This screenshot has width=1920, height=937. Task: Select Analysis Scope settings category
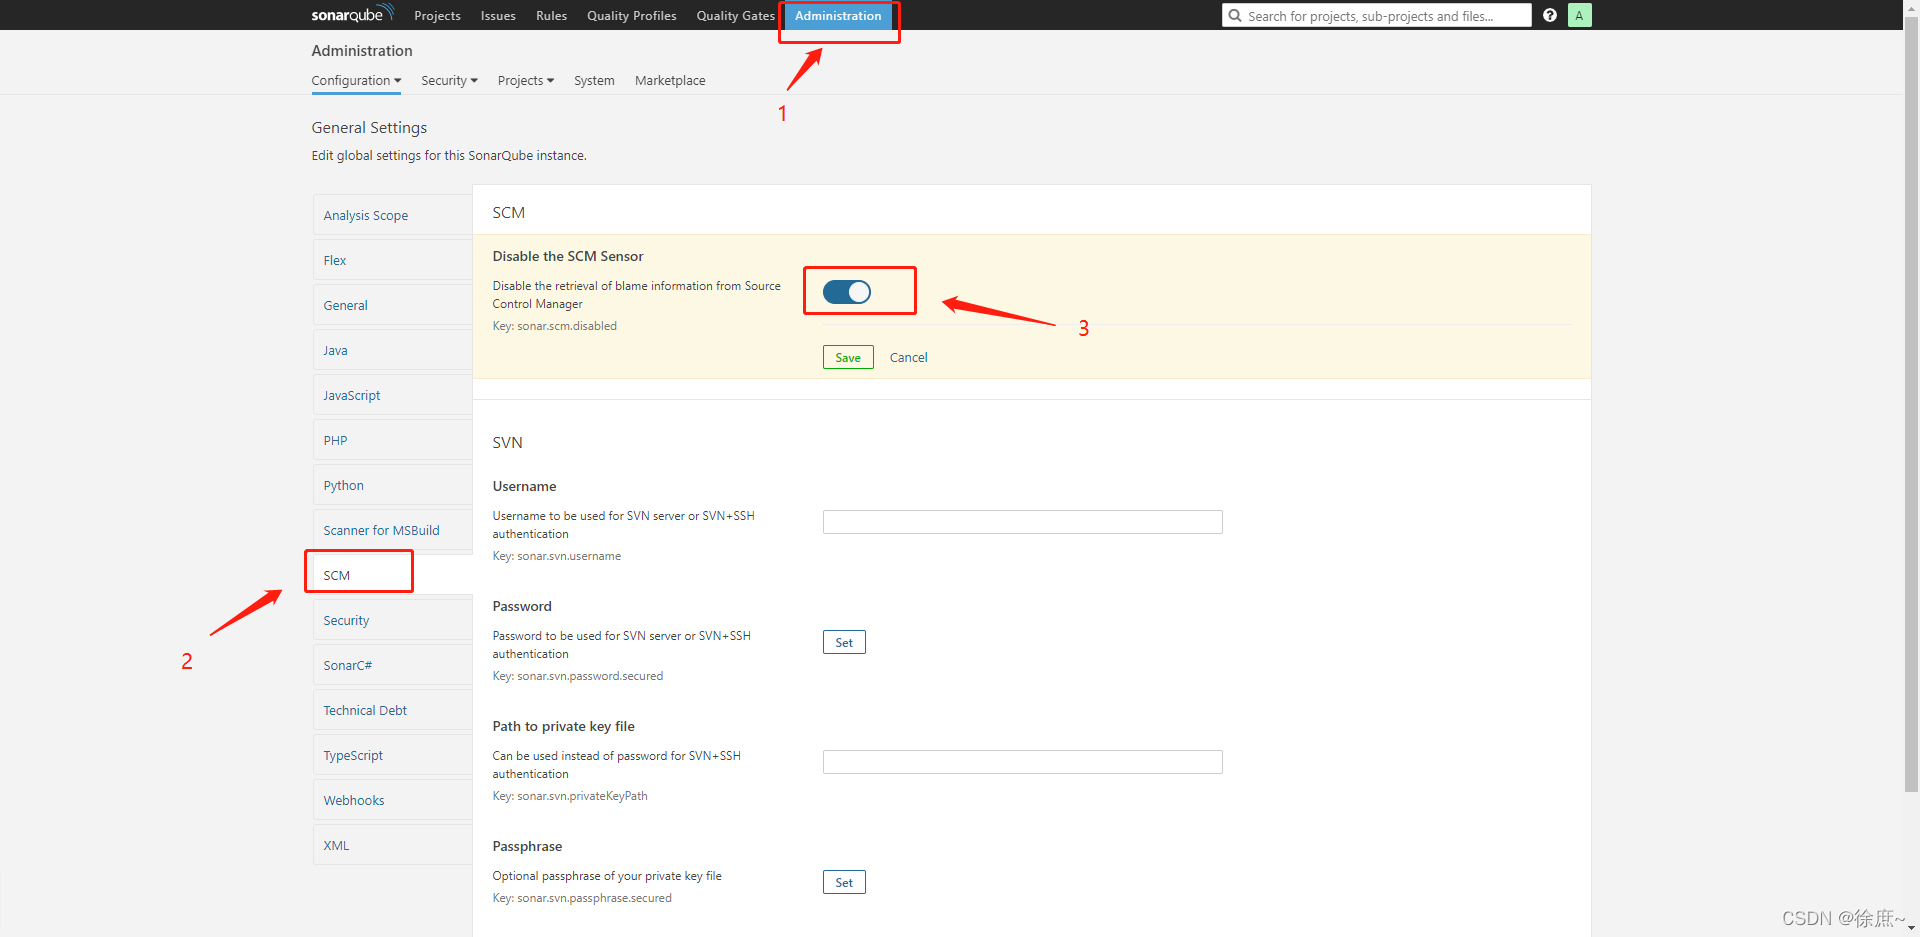[x=392, y=215]
